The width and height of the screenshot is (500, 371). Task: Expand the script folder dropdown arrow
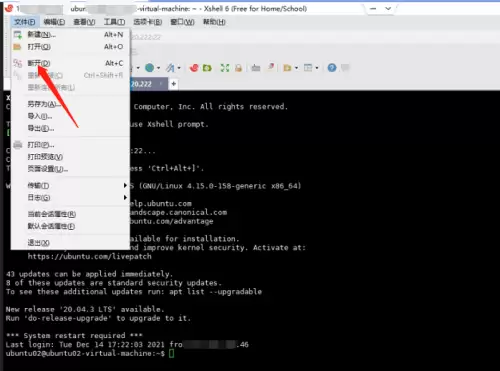pos(296,68)
